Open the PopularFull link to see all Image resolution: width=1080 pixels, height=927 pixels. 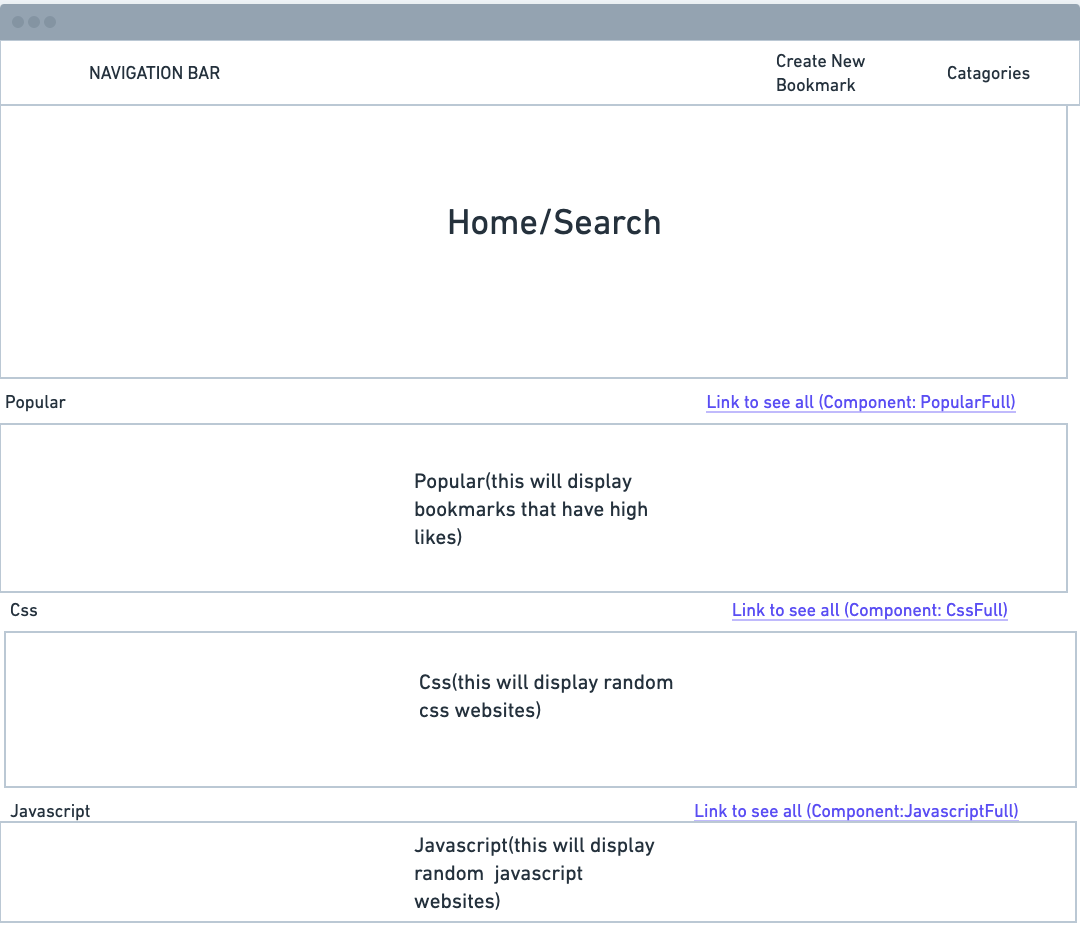click(860, 402)
